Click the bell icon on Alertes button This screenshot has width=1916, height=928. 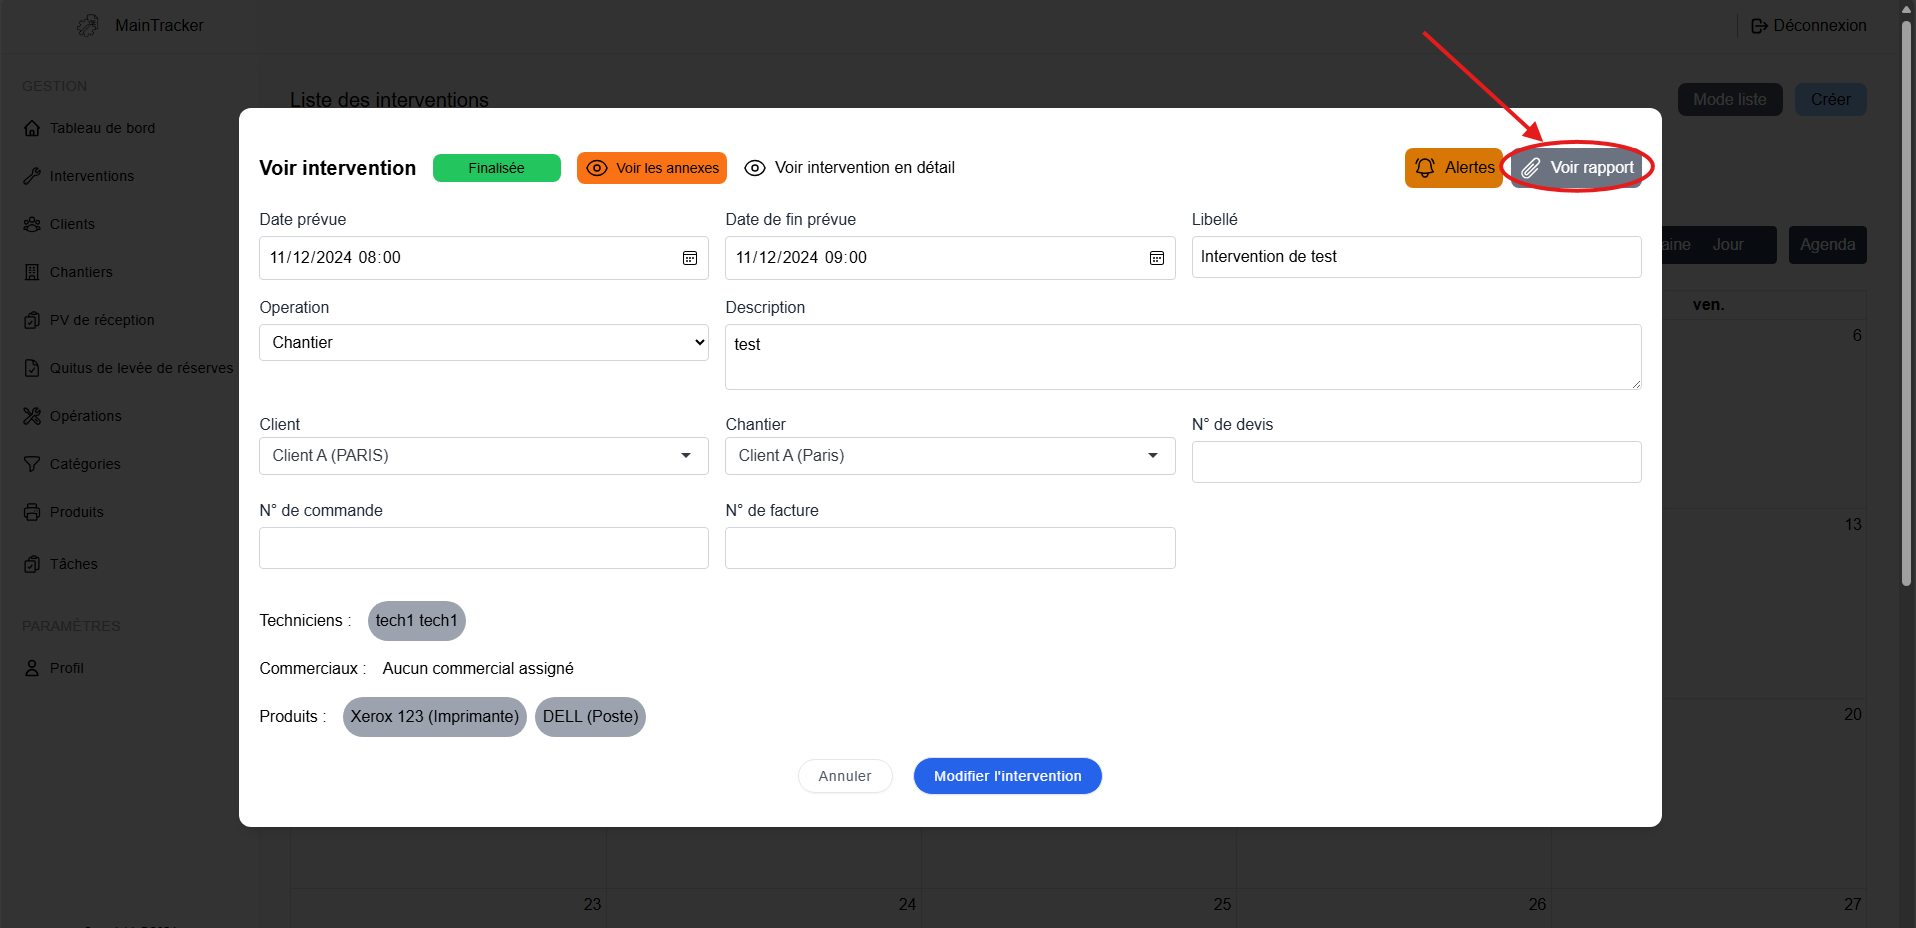1425,168
